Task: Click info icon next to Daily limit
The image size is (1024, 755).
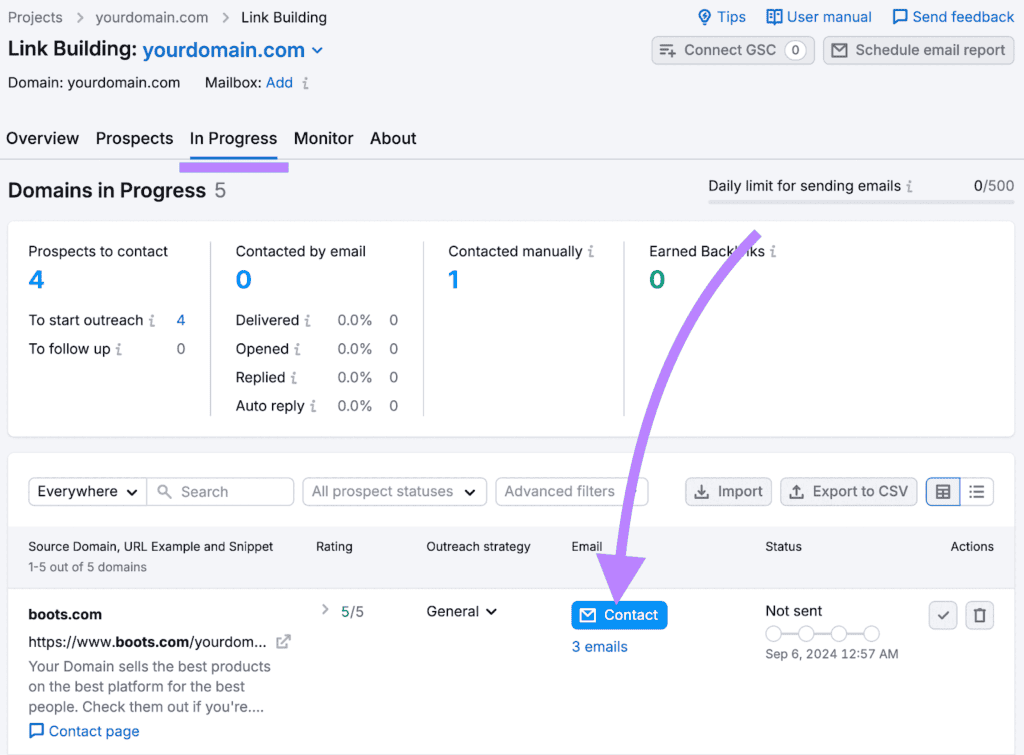Action: point(909,186)
